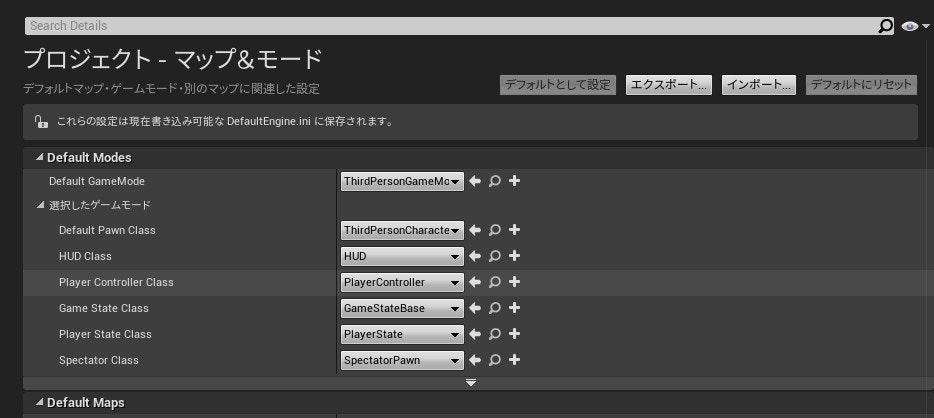Use selected asset arrow for Spectator Class

[x=475, y=360]
